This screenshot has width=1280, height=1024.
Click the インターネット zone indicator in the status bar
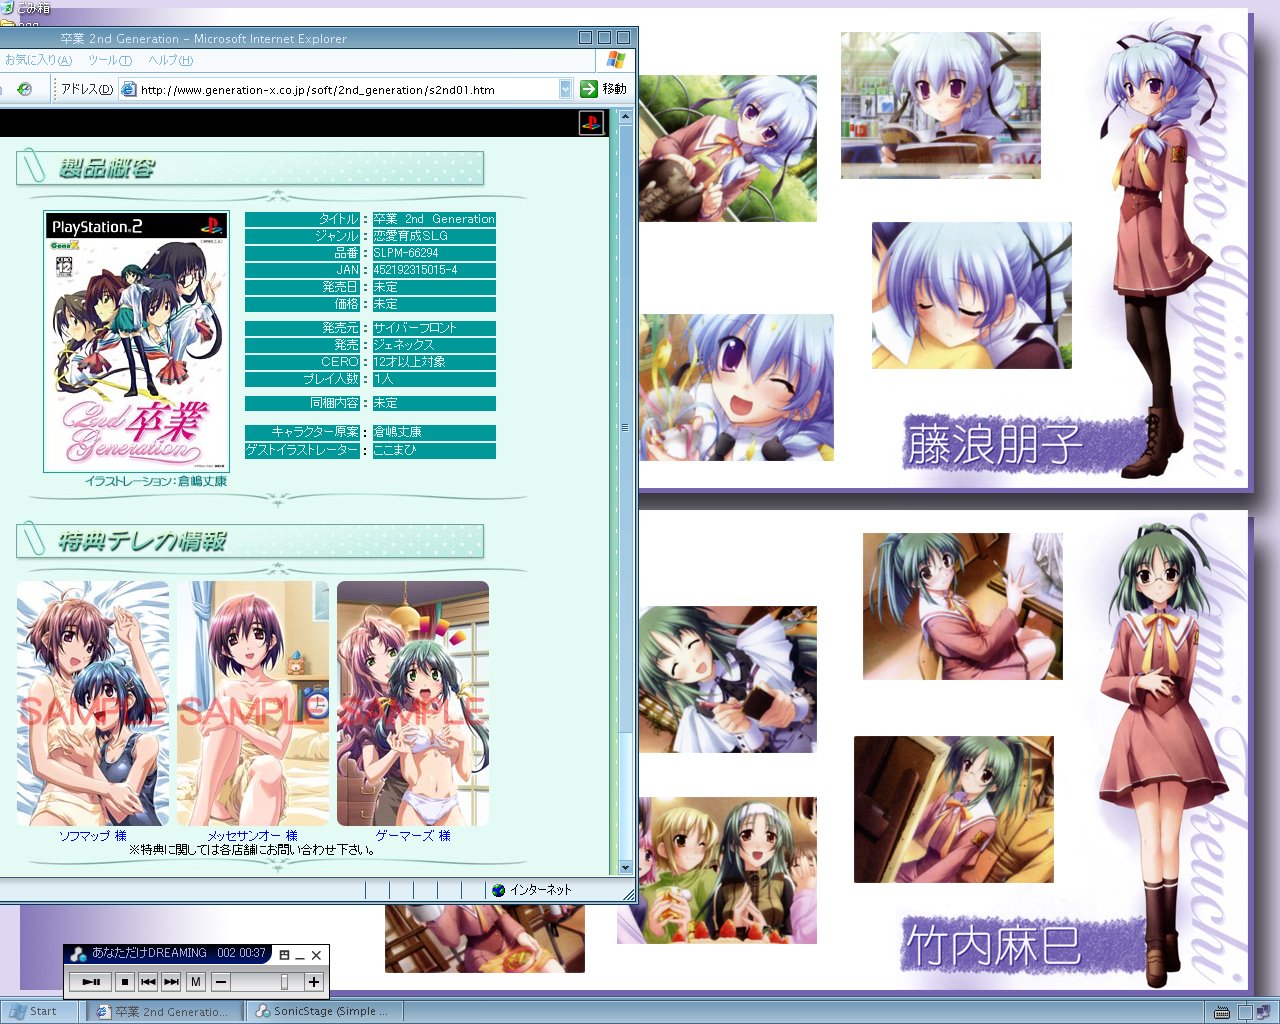tap(532, 890)
